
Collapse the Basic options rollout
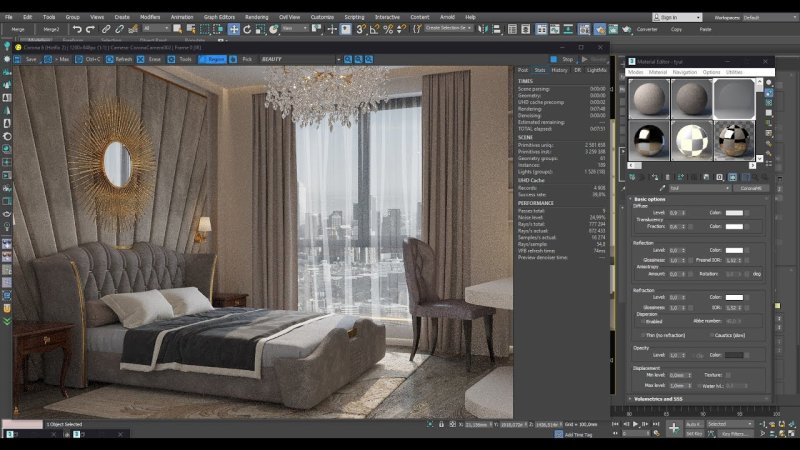click(x=655, y=199)
